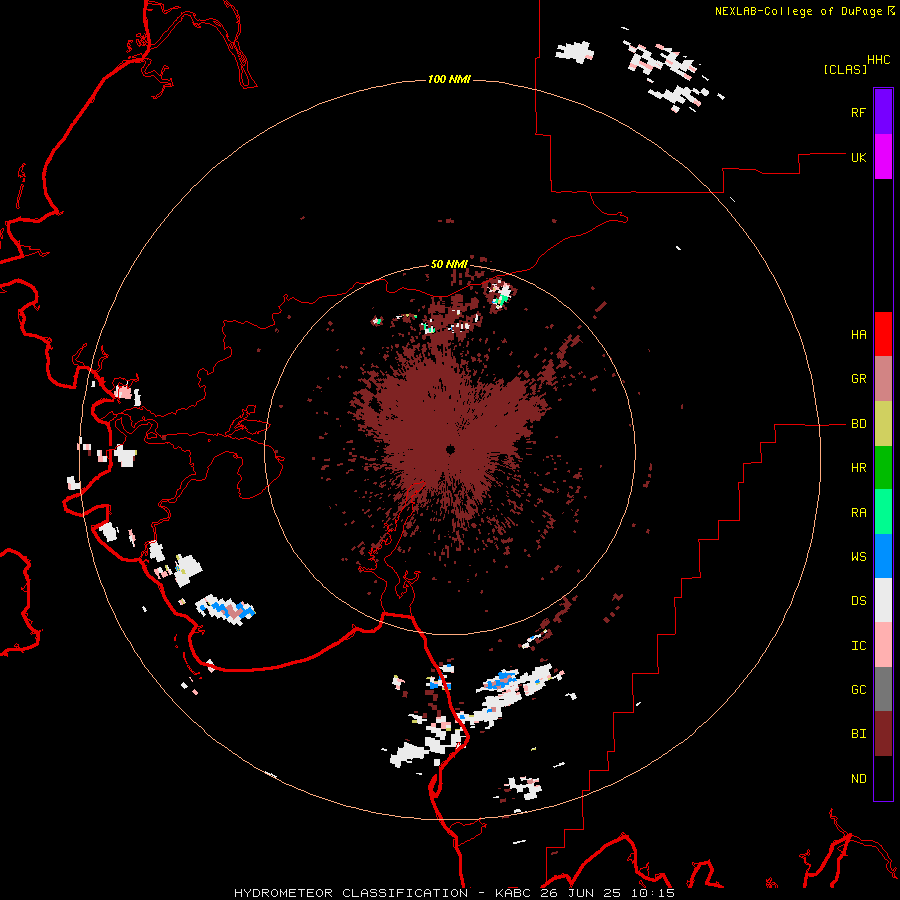The width and height of the screenshot is (900, 900).
Task: Click the ND legend label
Action: pyautogui.click(x=859, y=779)
